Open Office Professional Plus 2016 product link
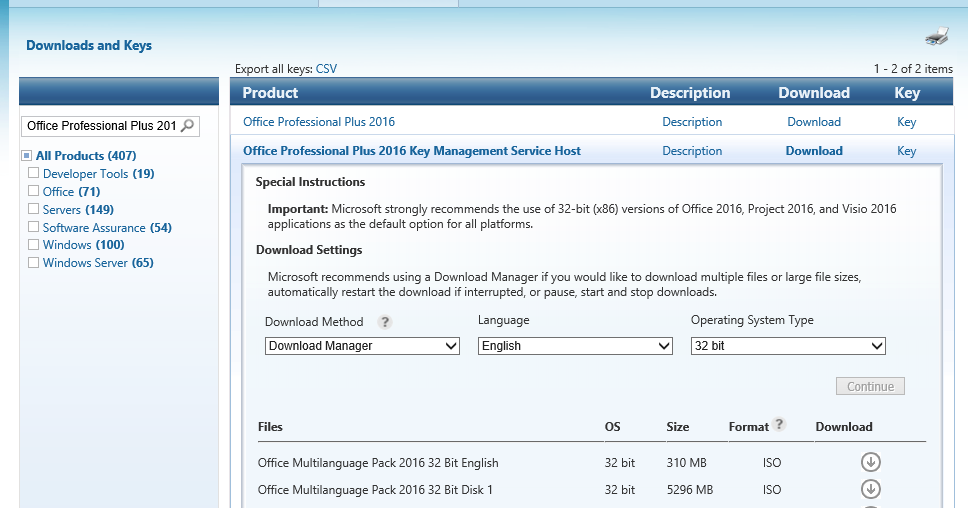The width and height of the screenshot is (968, 508). [x=319, y=122]
